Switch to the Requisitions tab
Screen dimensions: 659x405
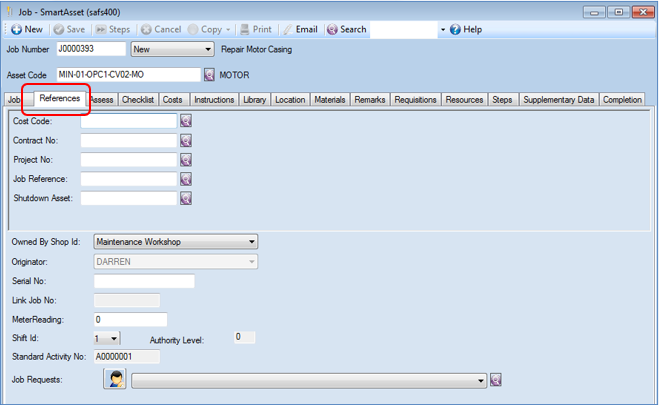pos(415,100)
